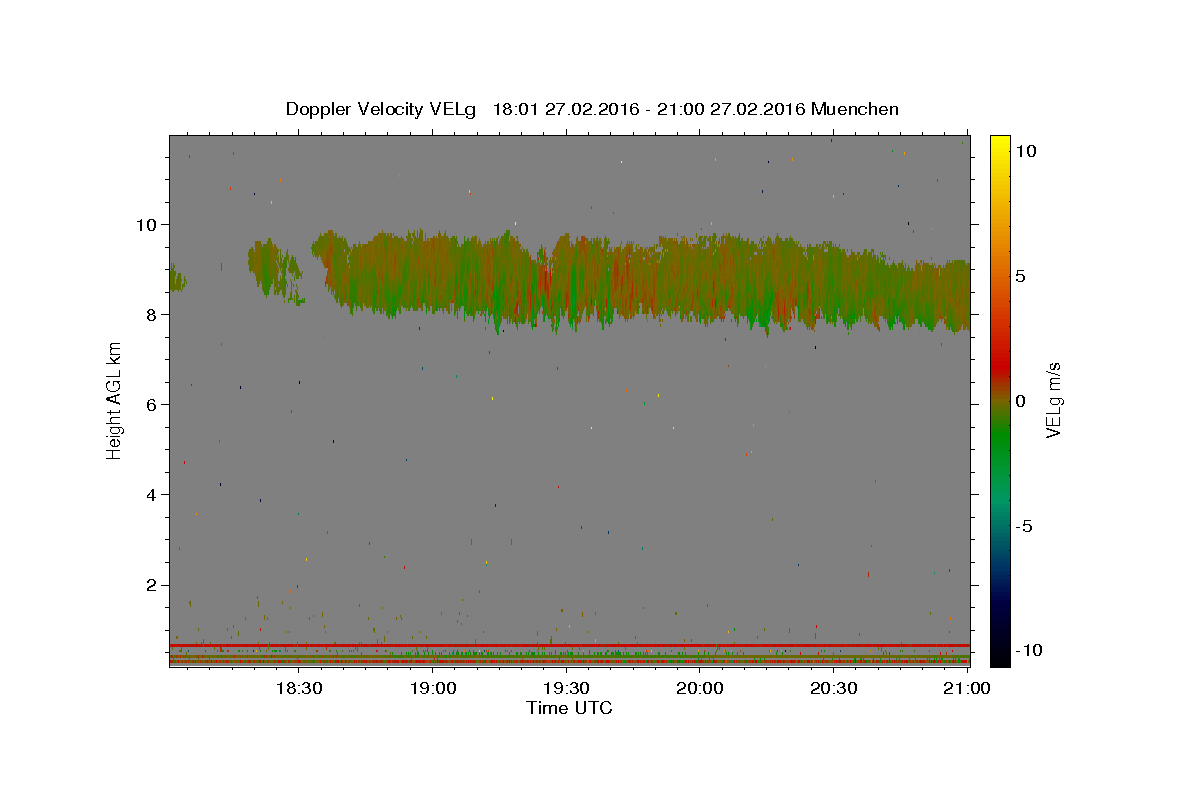Click the dark bottom of the color bar
This screenshot has width=1200, height=800.
pos(999,655)
